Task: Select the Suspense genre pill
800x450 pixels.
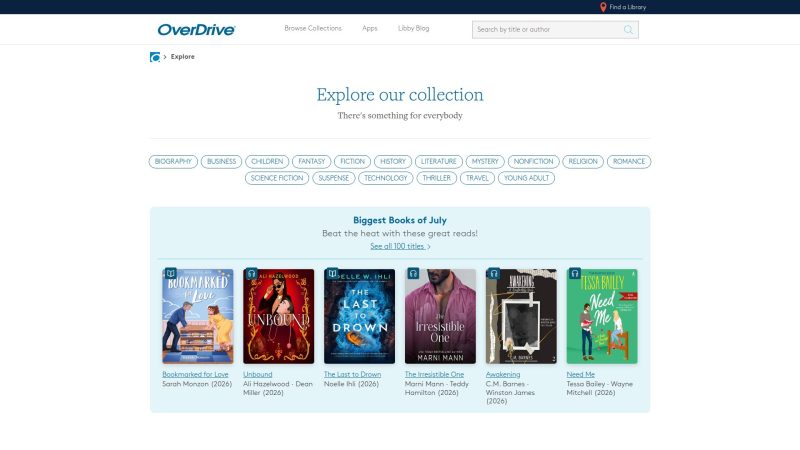Action: 334,178
